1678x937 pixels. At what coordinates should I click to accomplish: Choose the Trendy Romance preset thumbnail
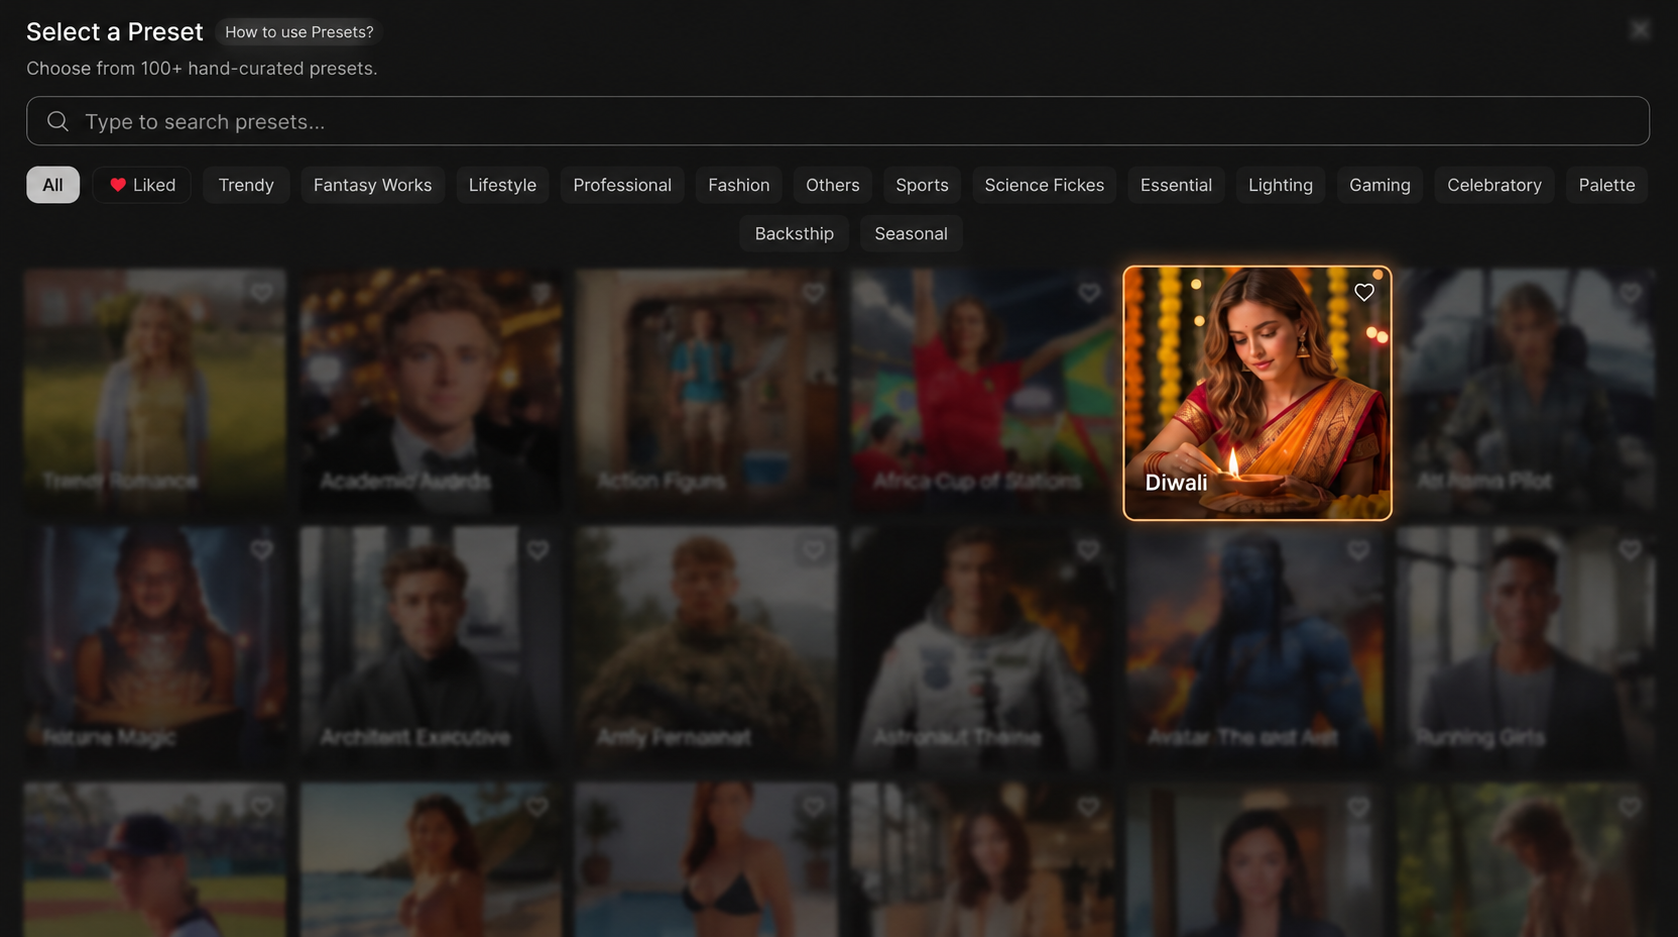pos(155,391)
